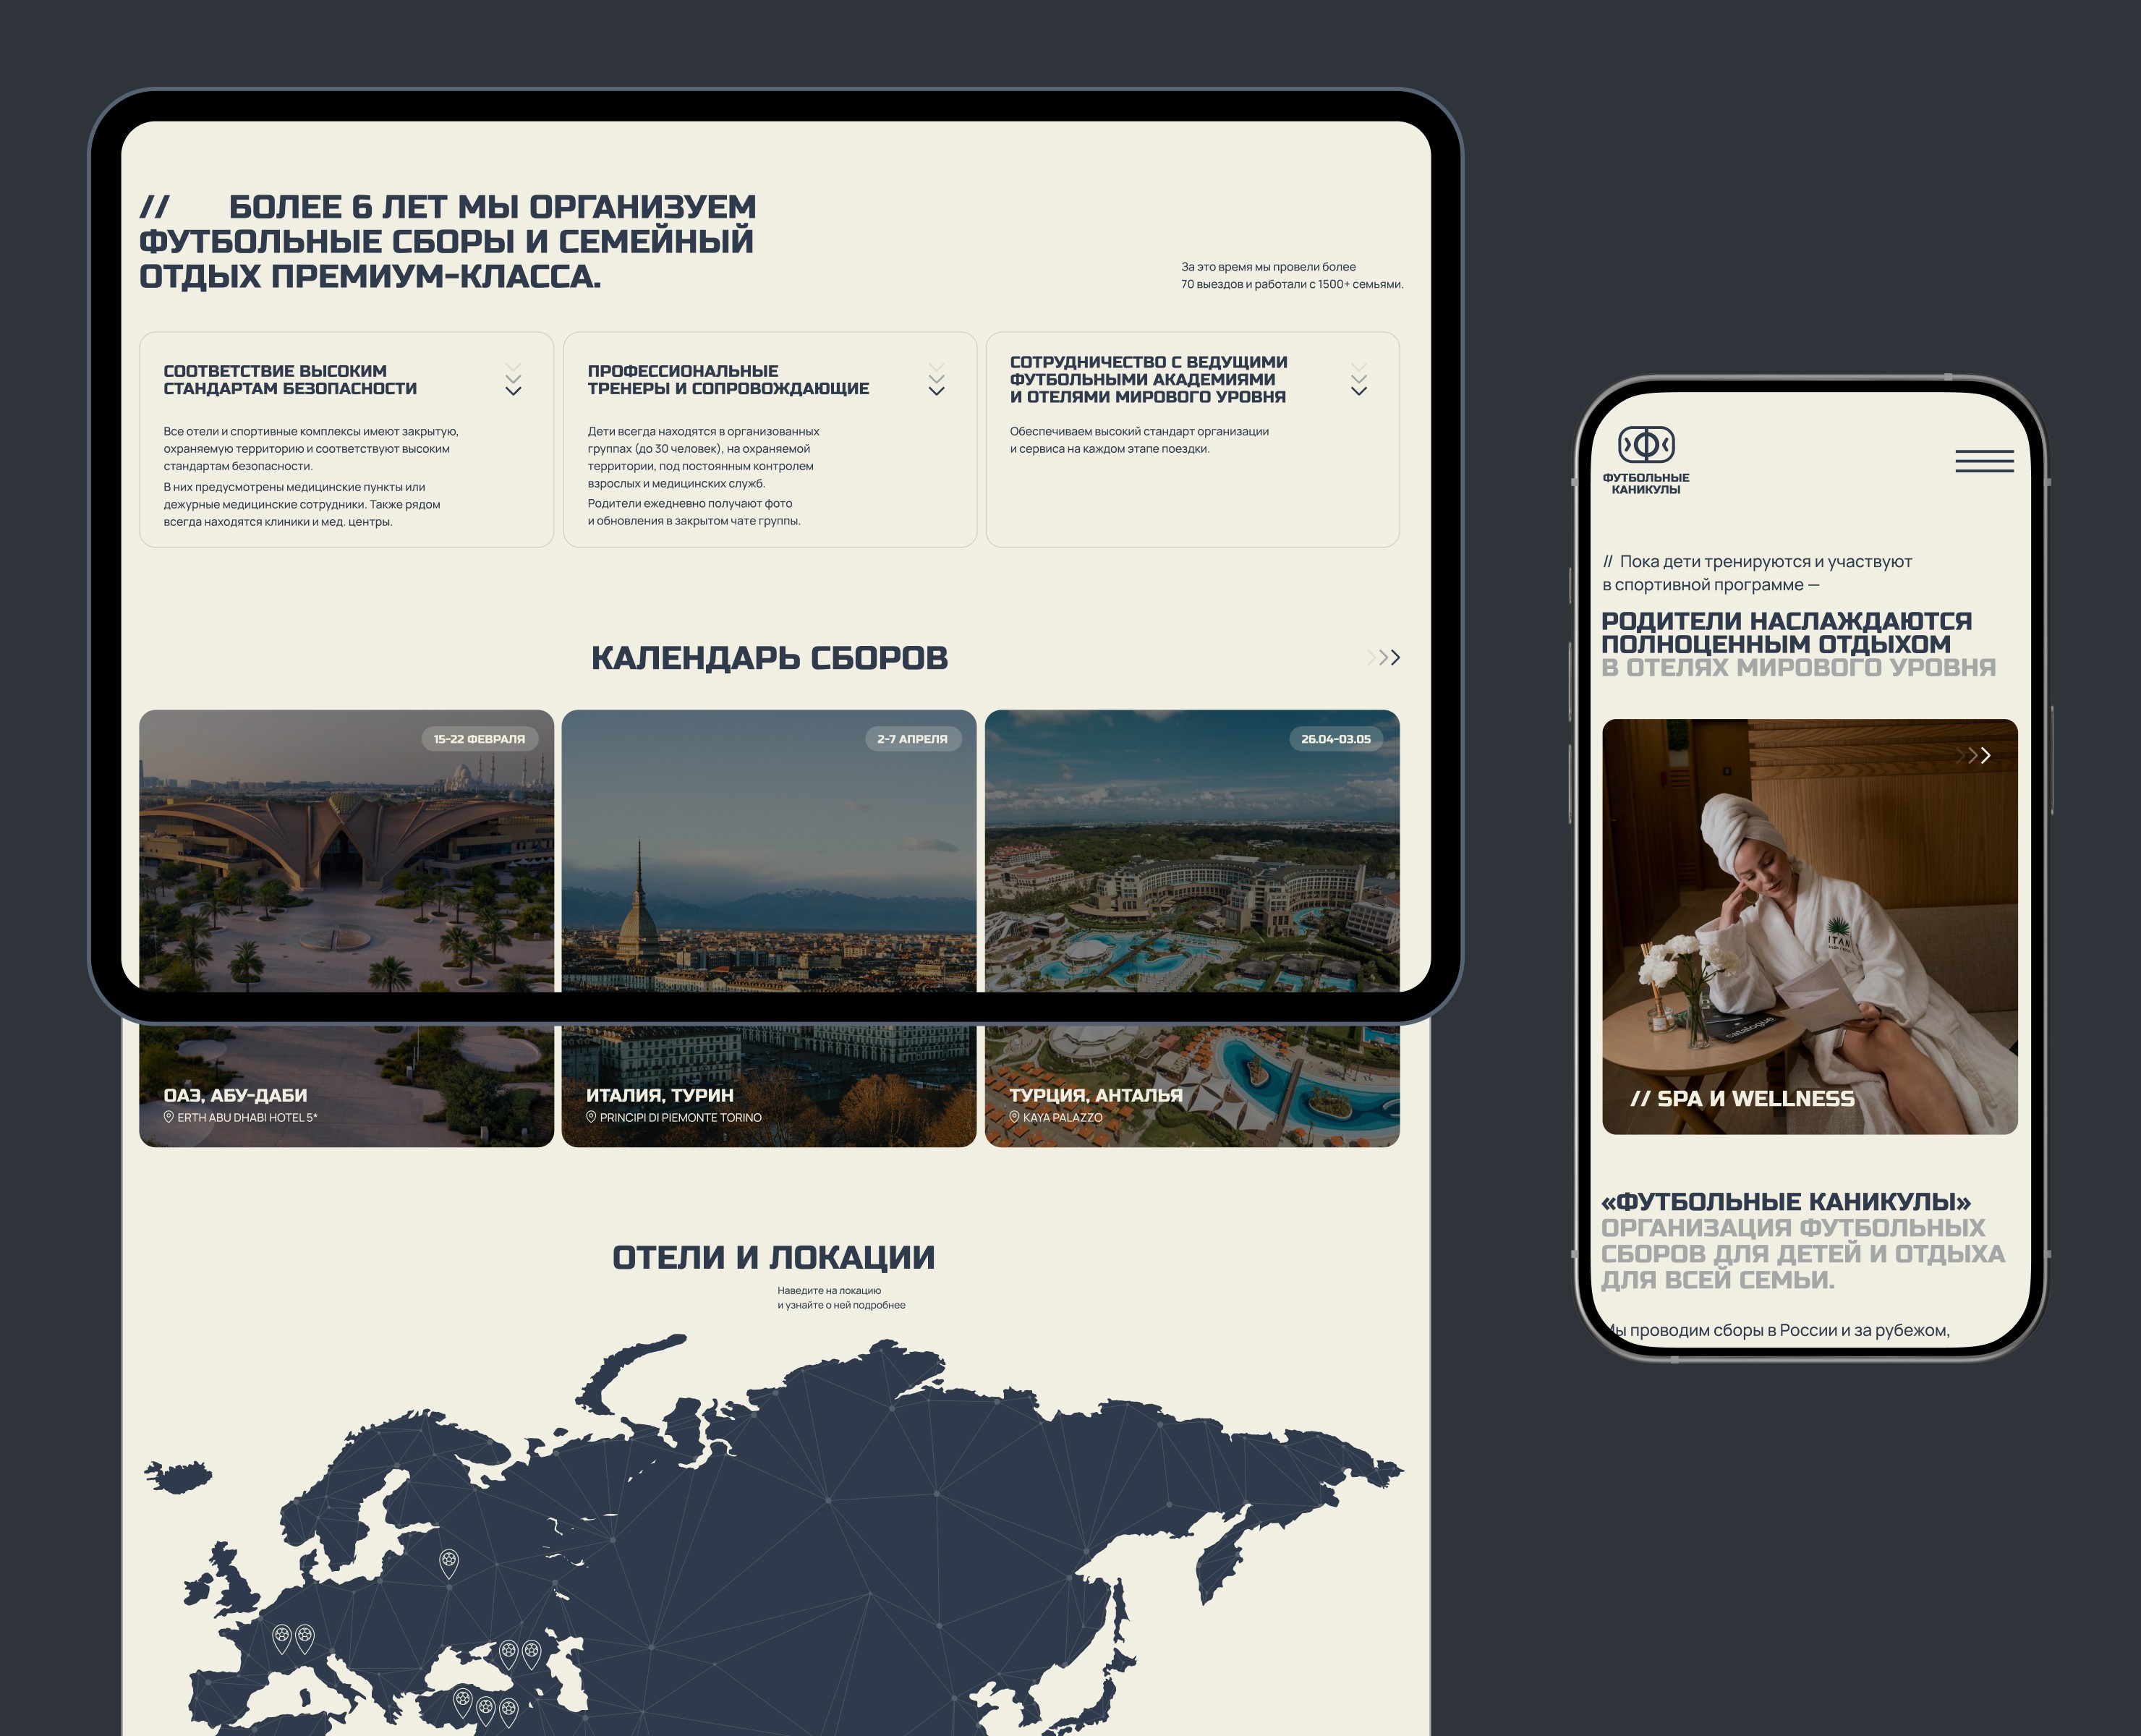Image resolution: width=2141 pixels, height=1736 pixels.
Task: Click the '26.04-03.05' date badge
Action: coord(1336,739)
